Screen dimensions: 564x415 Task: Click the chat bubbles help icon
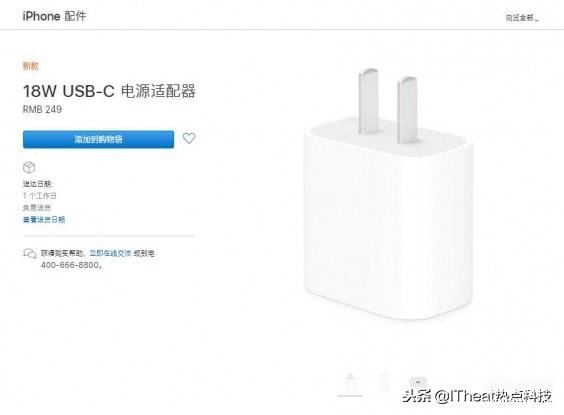click(x=30, y=254)
